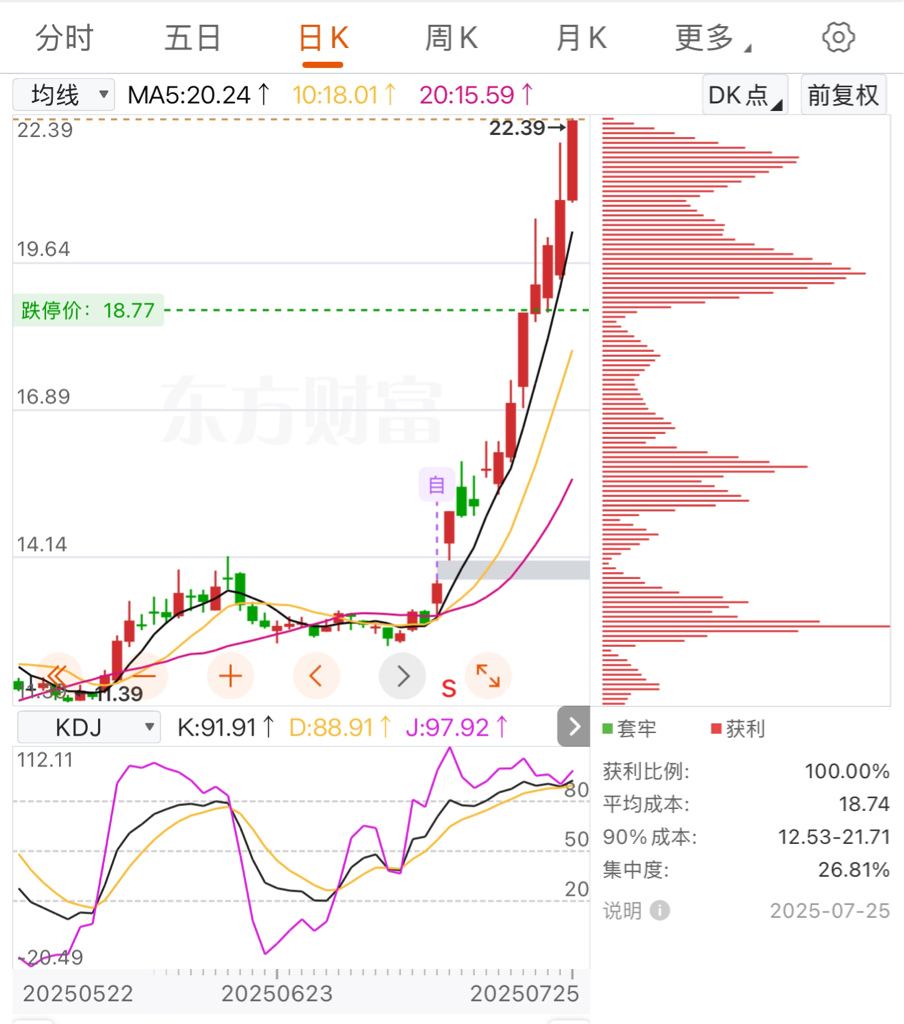
Task: Open the 均线 indicator dropdown
Action: 63,95
